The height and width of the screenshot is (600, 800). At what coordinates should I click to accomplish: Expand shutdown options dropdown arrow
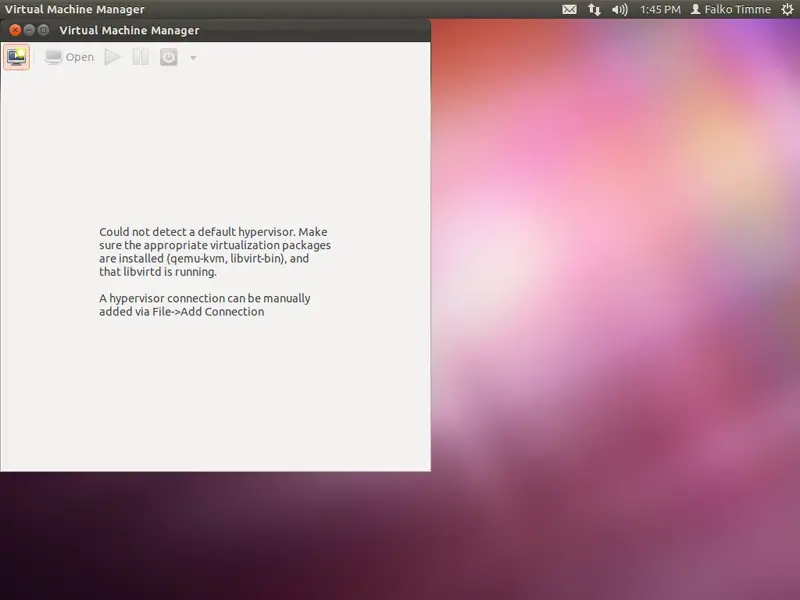click(x=193, y=58)
